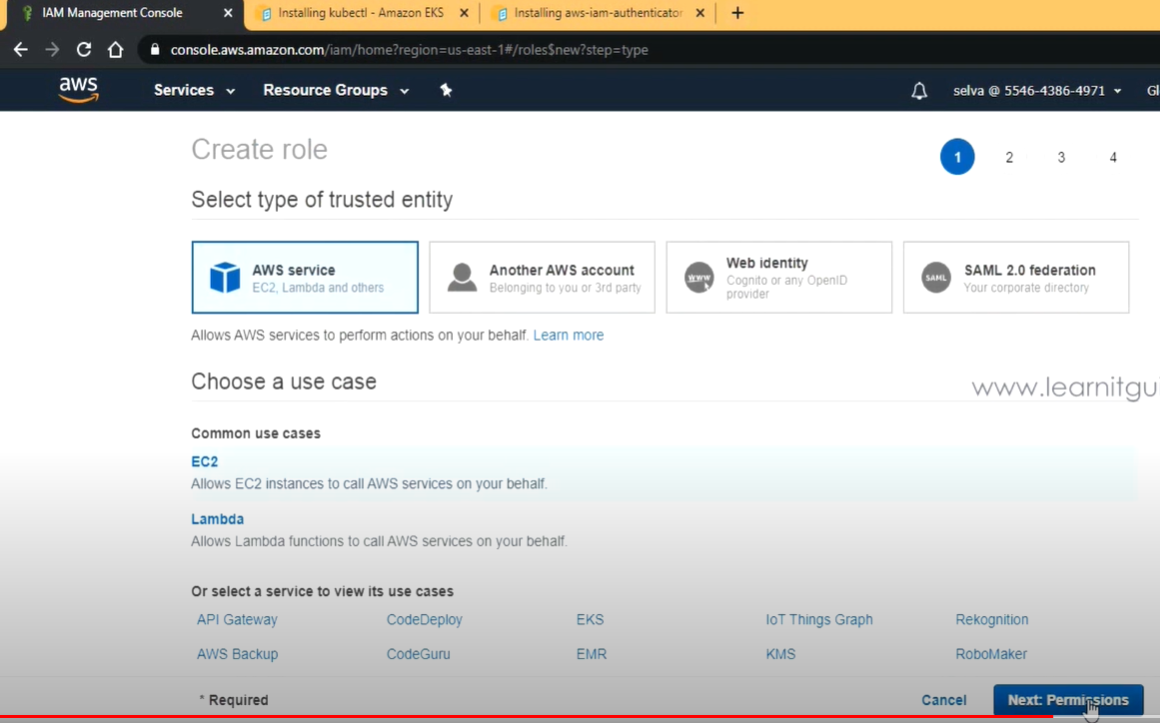Click the padlock site info icon
Image resolution: width=1160 pixels, height=723 pixels.
155,50
